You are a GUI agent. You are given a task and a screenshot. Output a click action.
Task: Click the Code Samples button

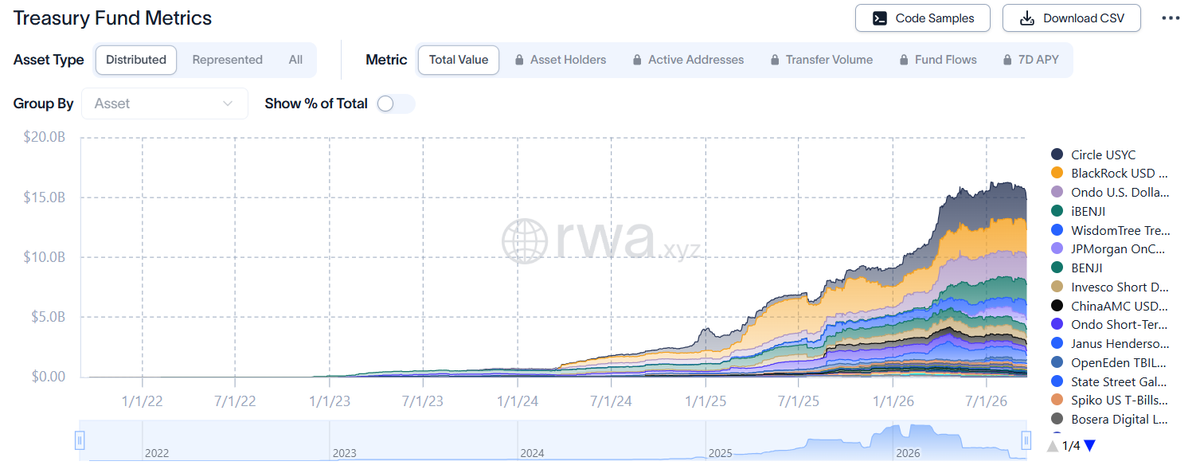(x=922, y=18)
